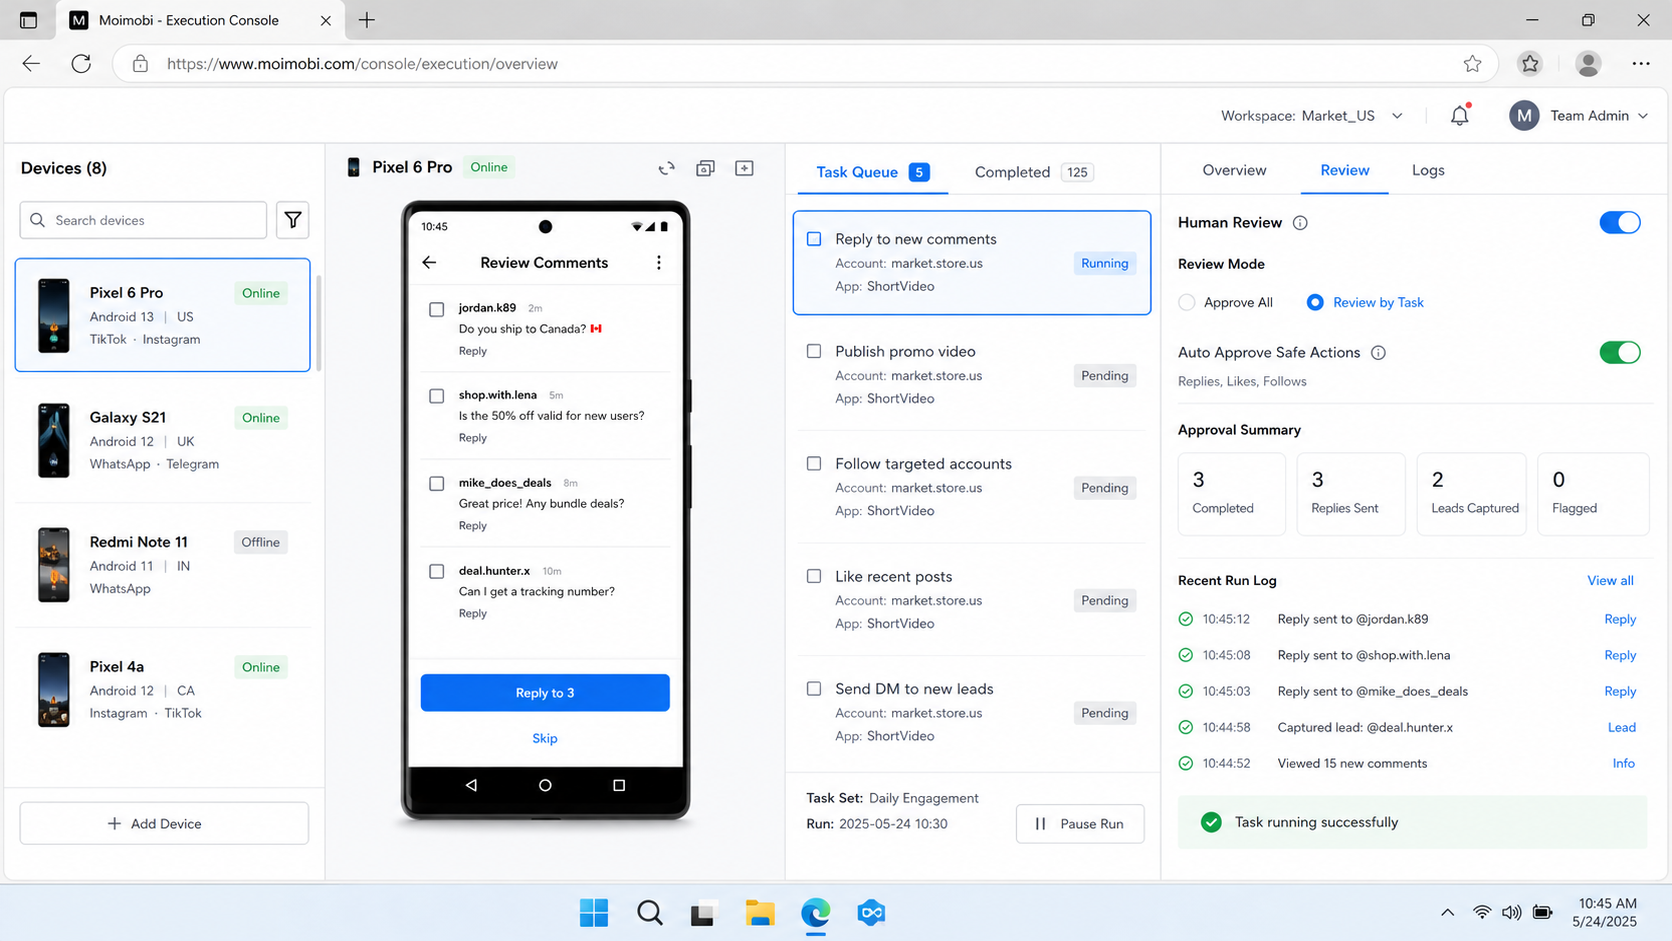This screenshot has height=941, width=1672.
Task: Click View all in Recent Run Log
Action: tap(1610, 581)
